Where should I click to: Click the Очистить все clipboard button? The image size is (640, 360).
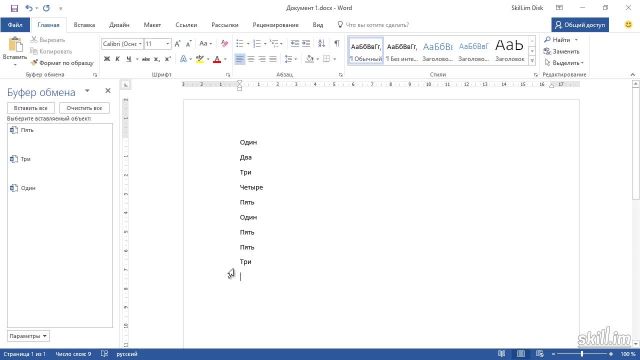(x=84, y=108)
